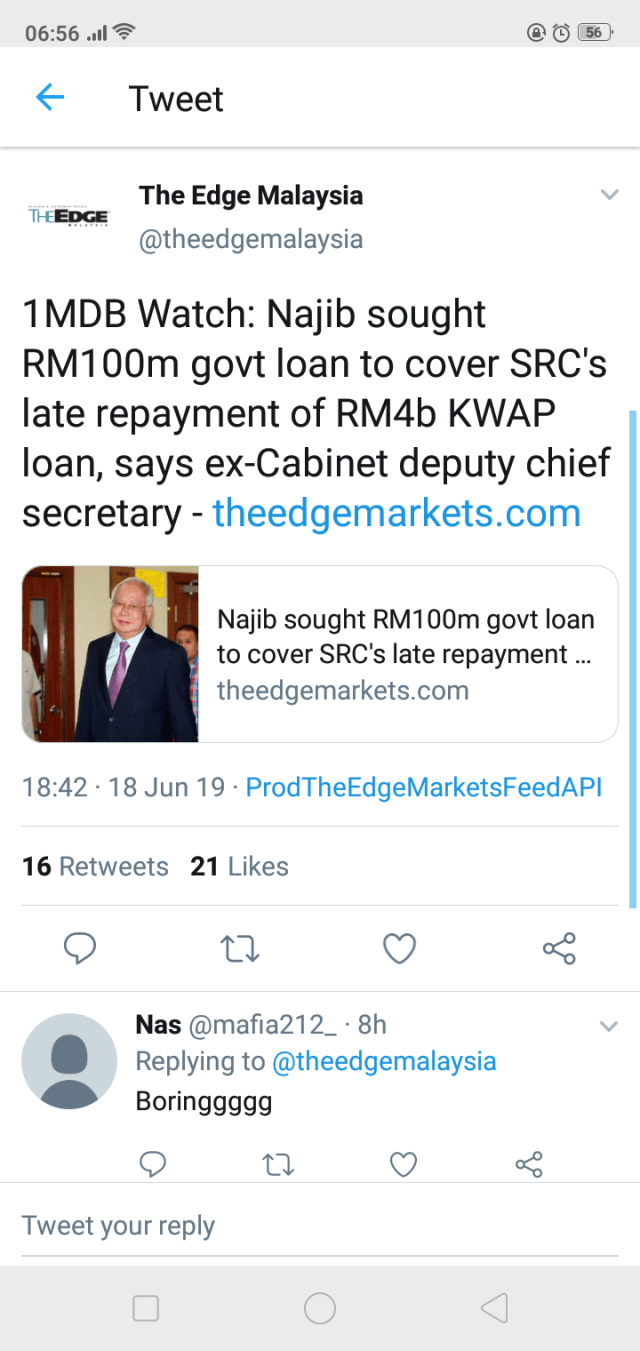This screenshot has height=1351, width=640.
Task: Retweet the main 1MDB Watch tweet
Action: click(240, 947)
